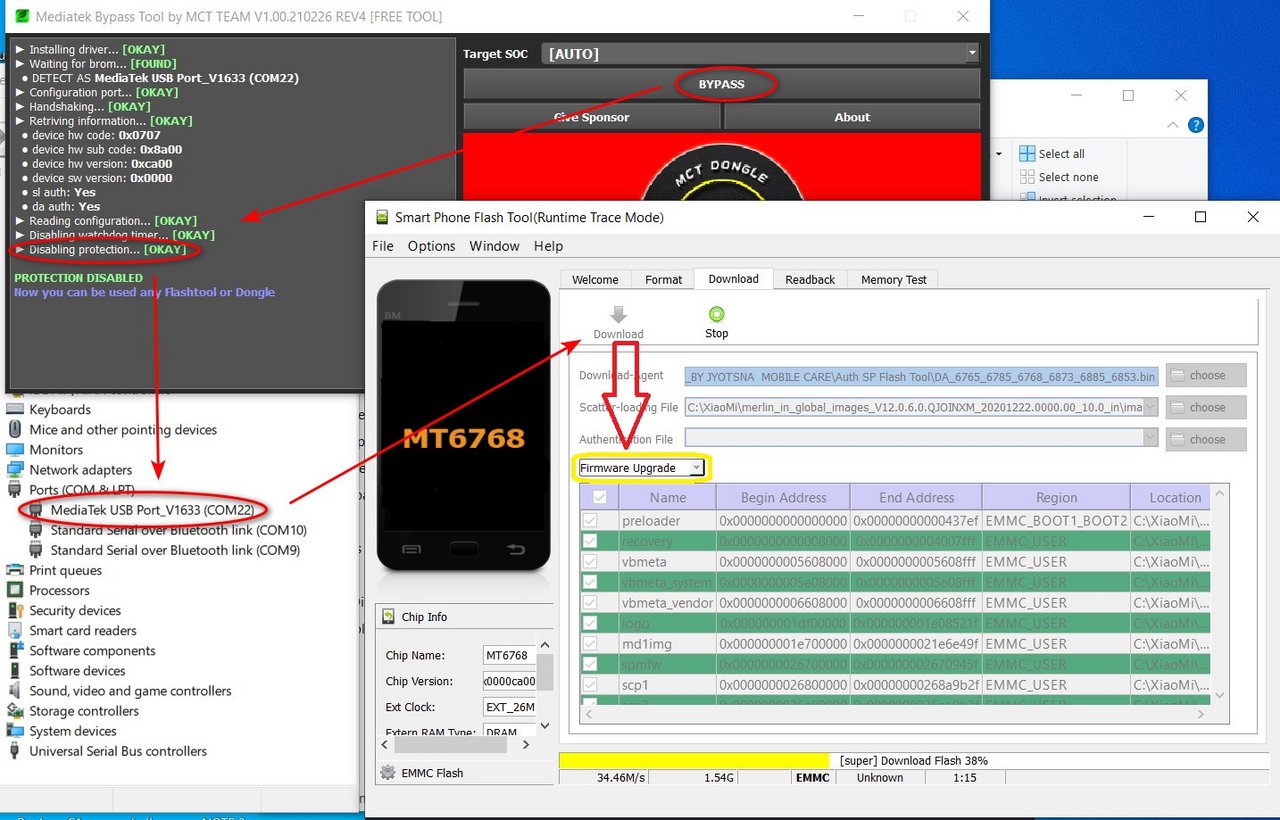Click the COM10 Bluetooth serial port icon
1280x820 pixels.
point(37,530)
